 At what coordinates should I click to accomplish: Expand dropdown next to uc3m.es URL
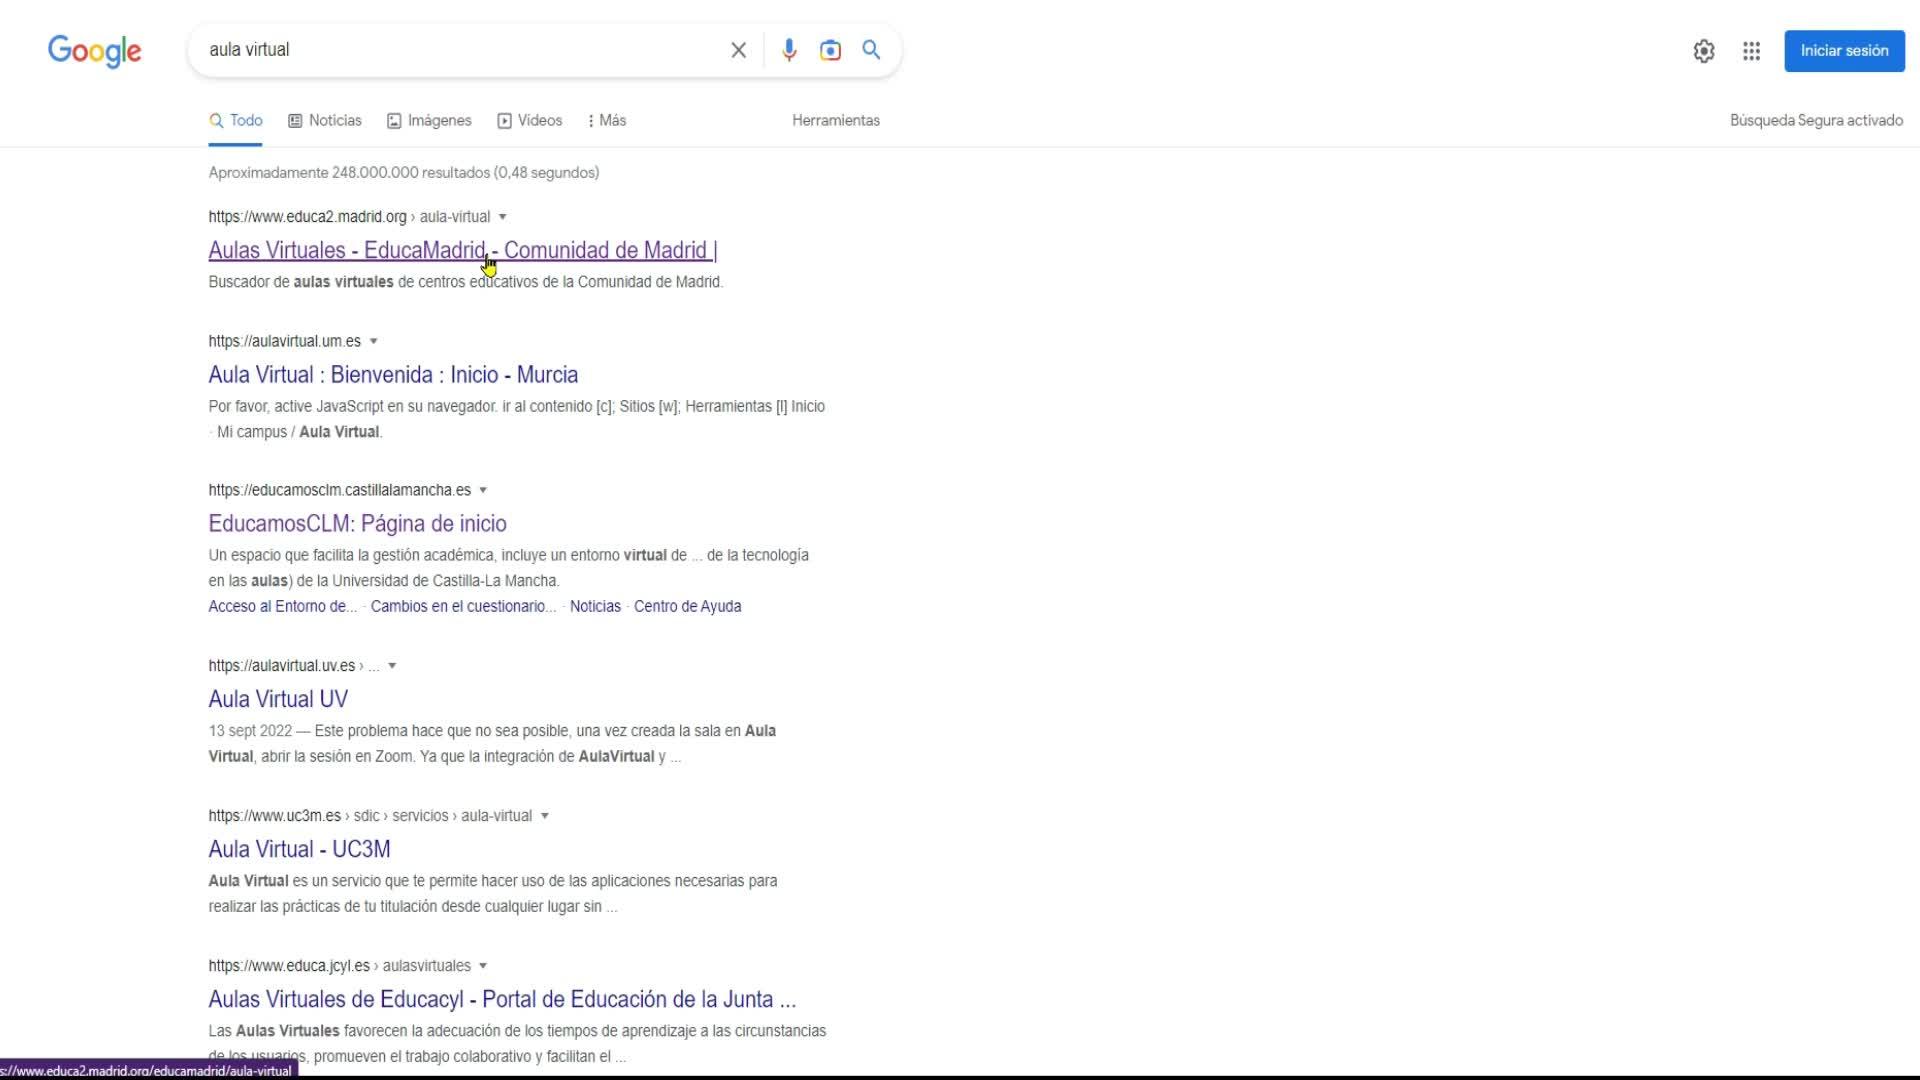545,816
